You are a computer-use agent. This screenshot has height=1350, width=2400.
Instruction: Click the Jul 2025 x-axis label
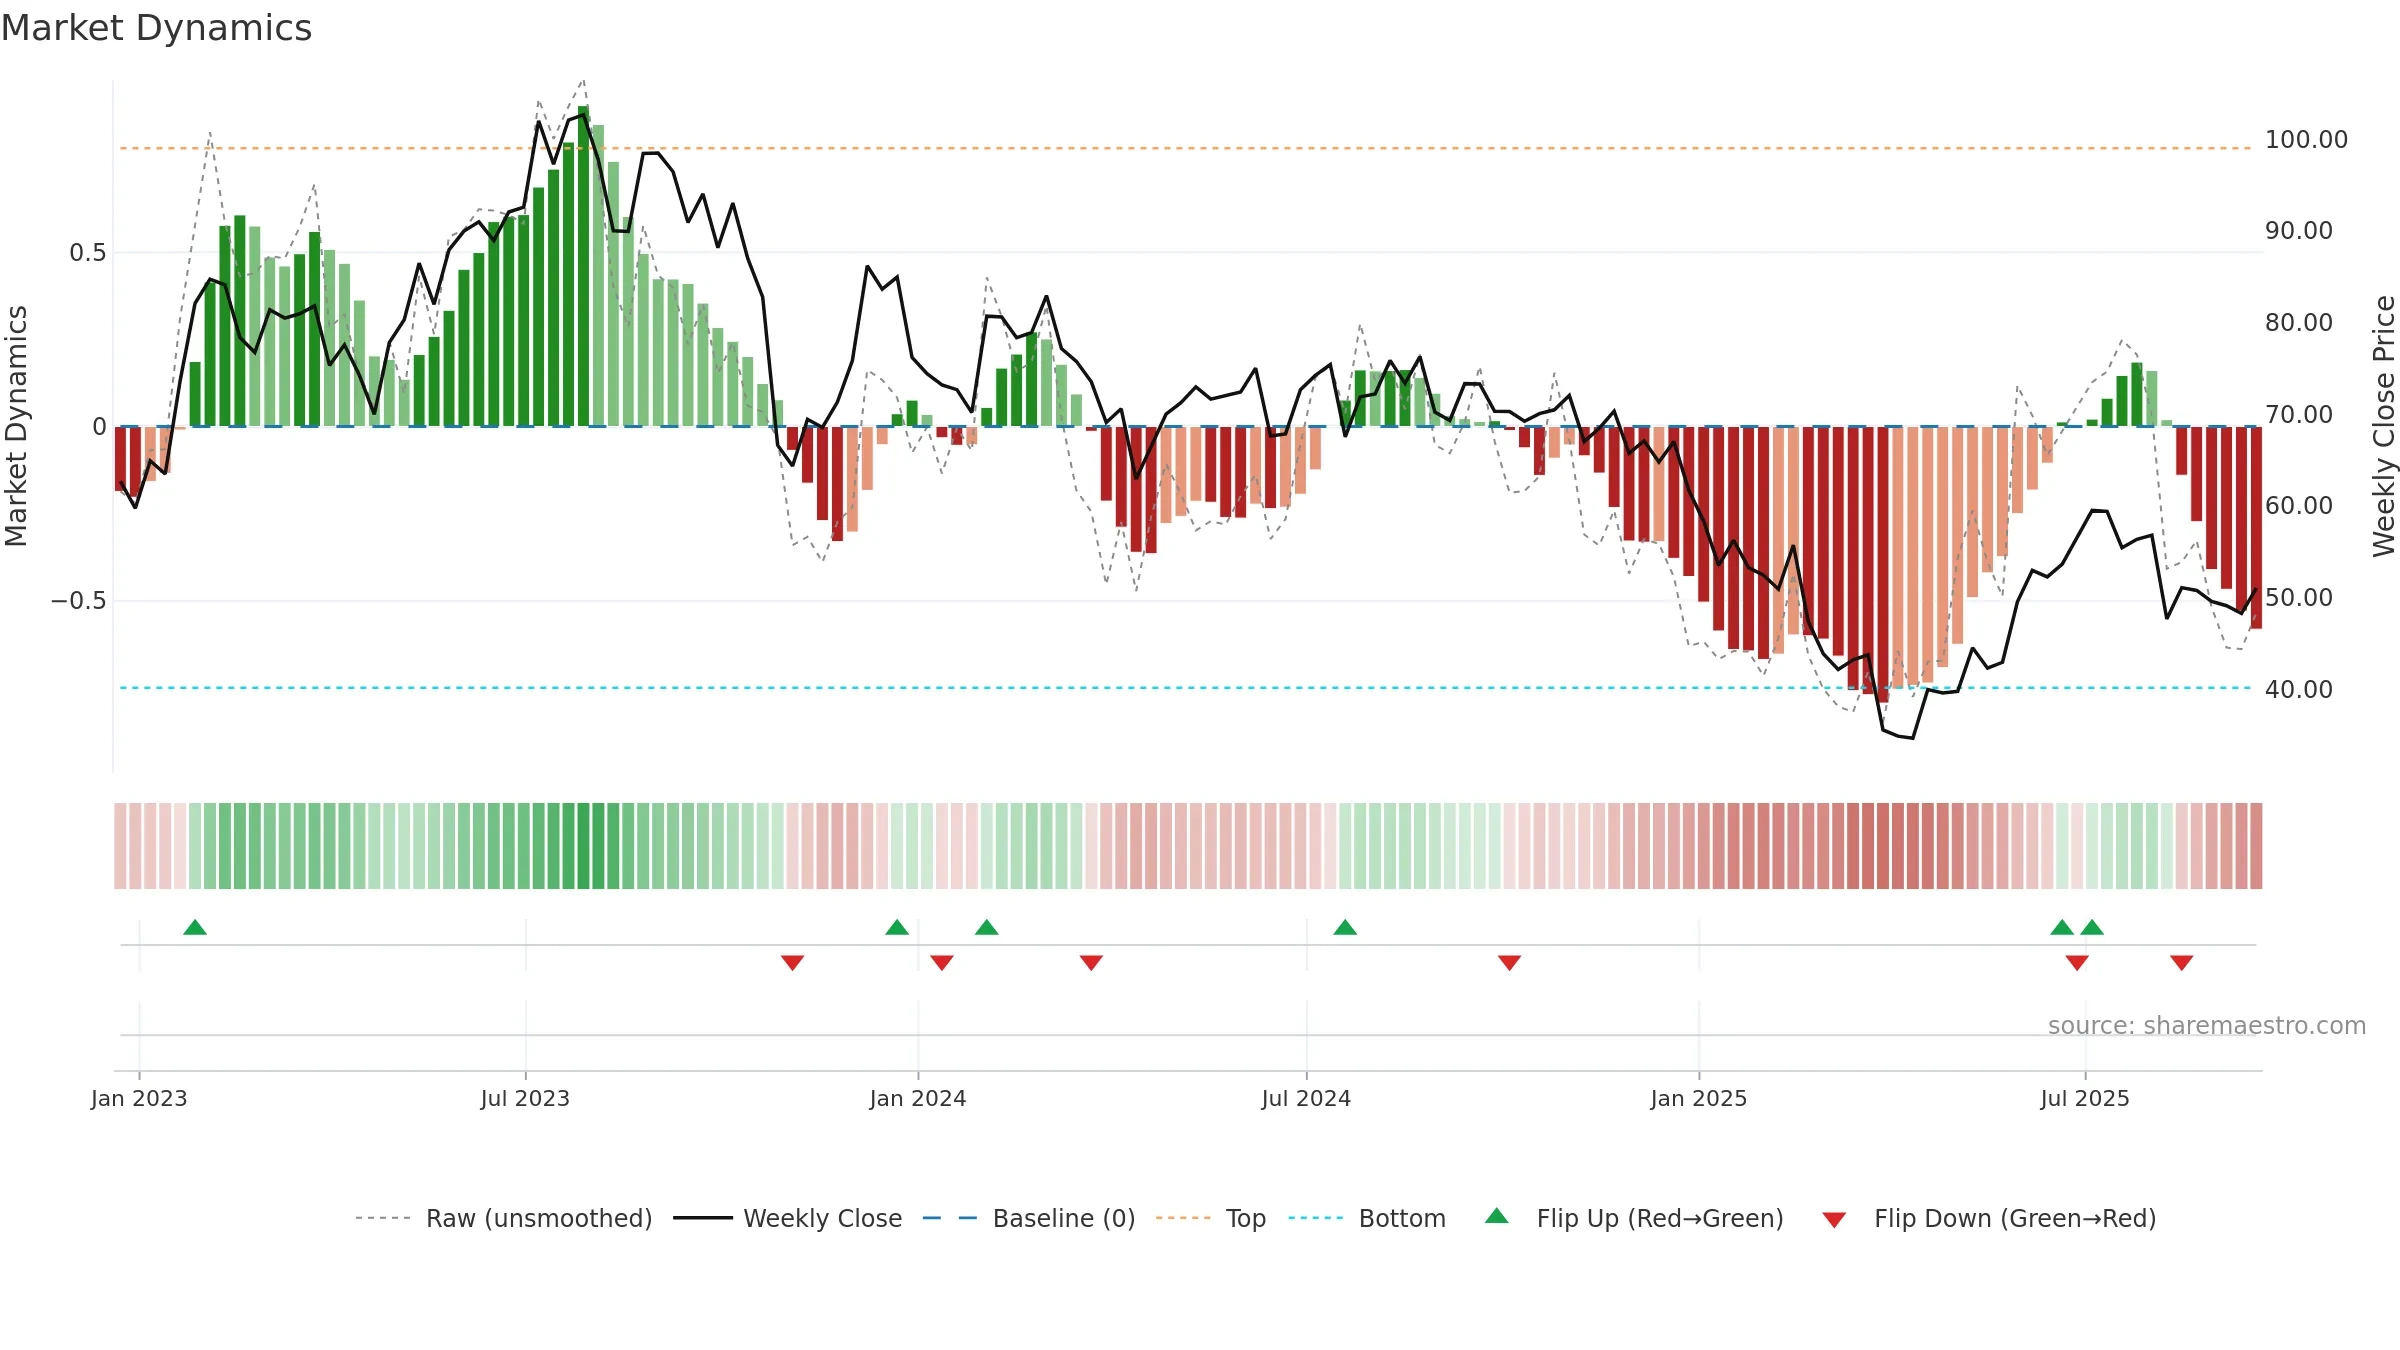click(x=2085, y=1098)
